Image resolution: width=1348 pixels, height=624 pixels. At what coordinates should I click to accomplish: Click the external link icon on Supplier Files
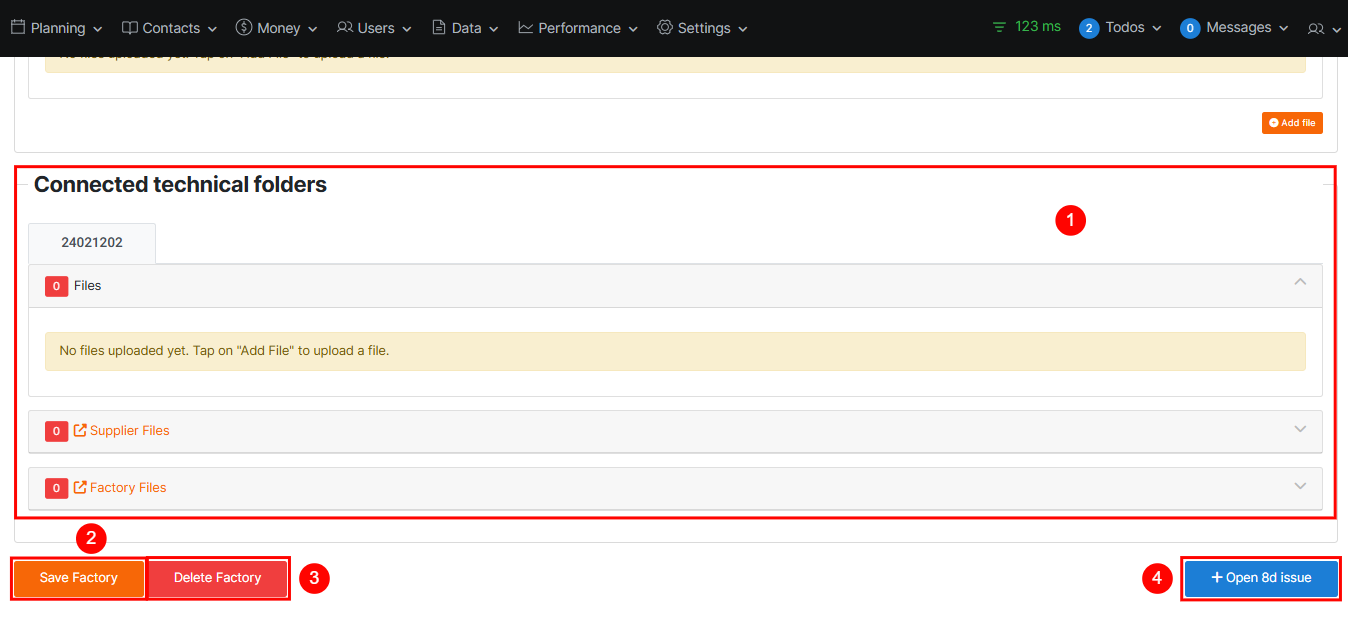tap(80, 431)
